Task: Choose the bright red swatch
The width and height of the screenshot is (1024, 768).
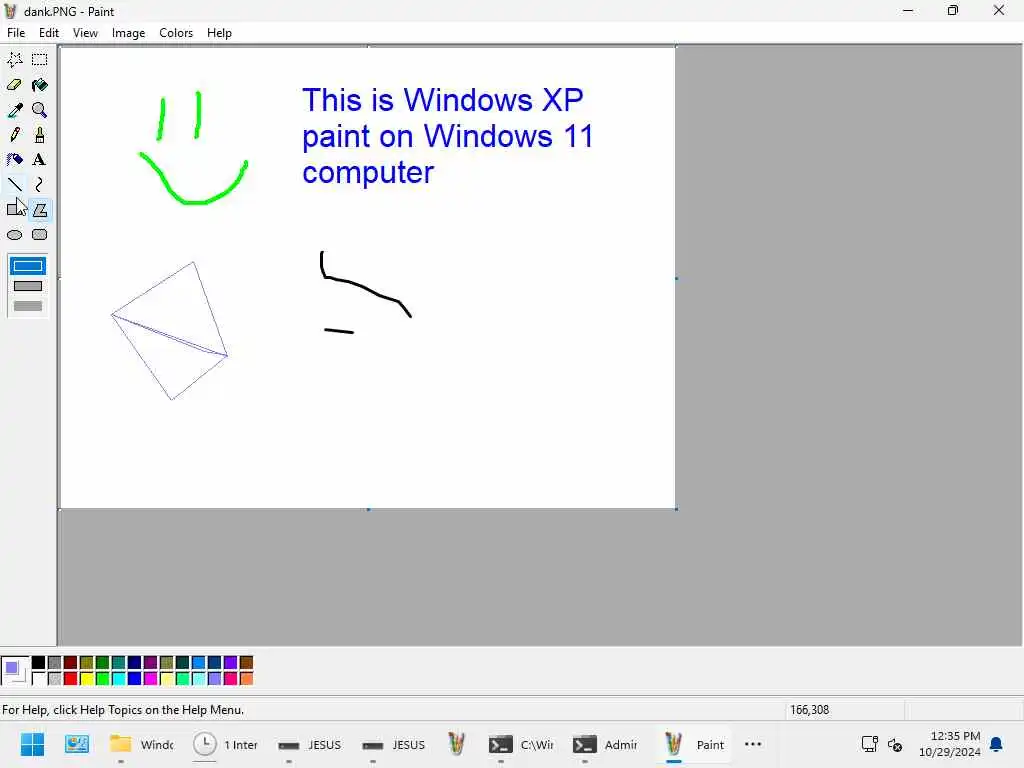Action: click(71, 679)
